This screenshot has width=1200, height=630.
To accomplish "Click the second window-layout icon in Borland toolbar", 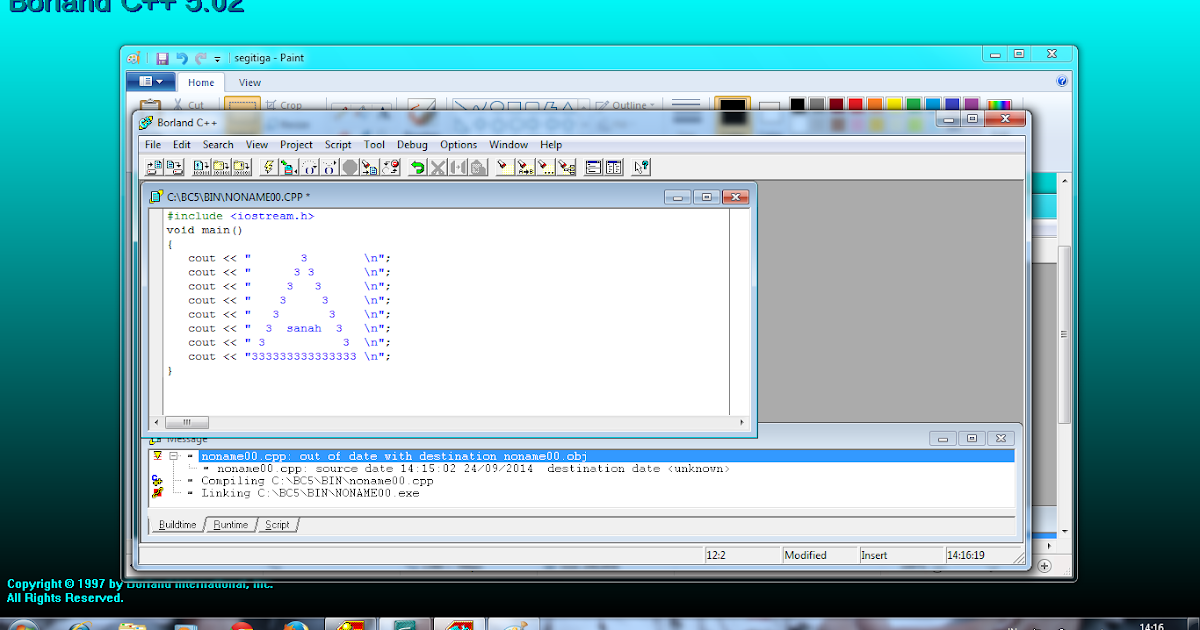I will (614, 167).
